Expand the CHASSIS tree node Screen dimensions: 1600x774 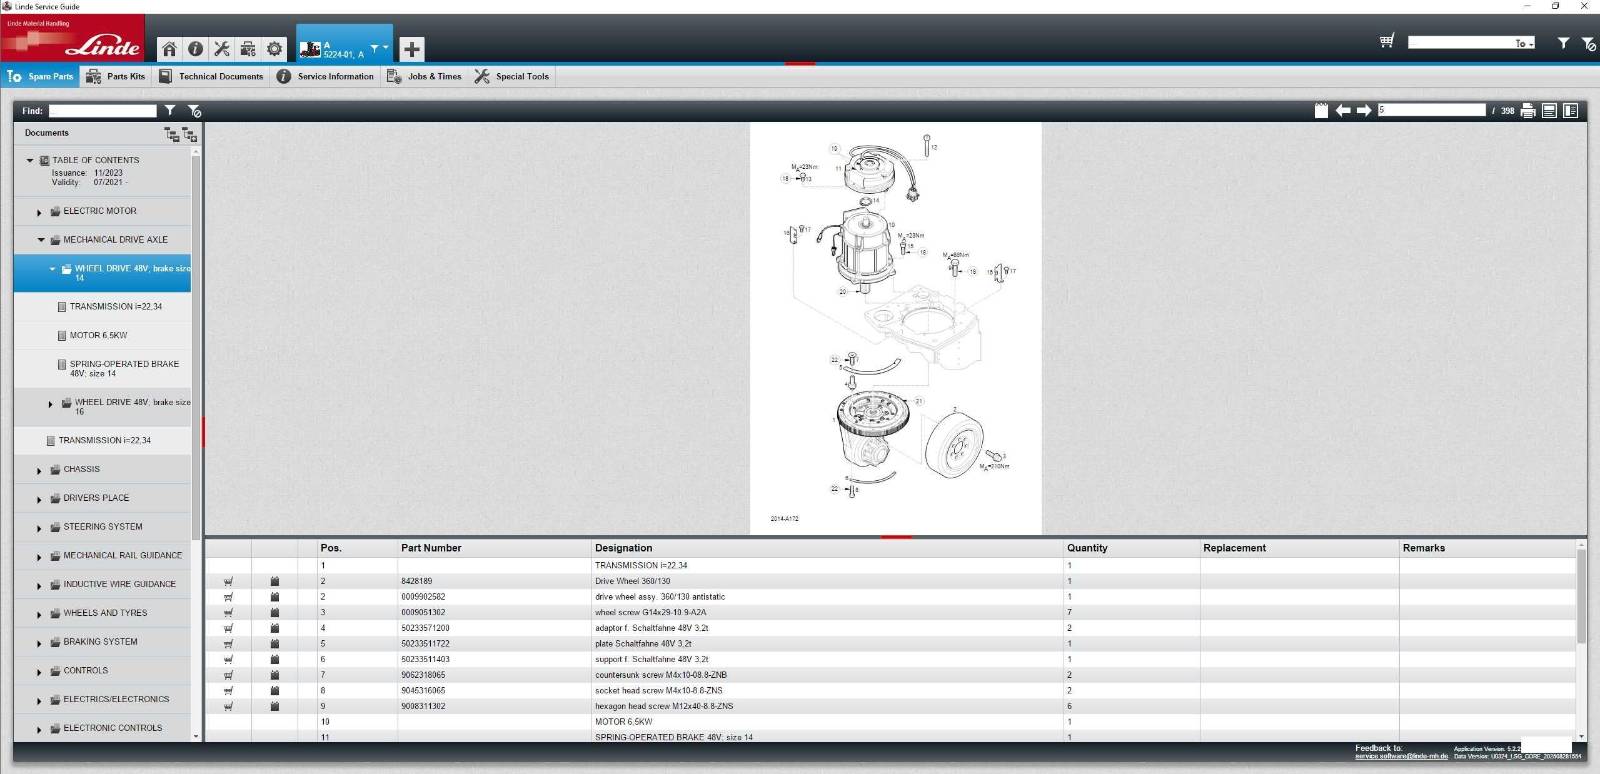click(39, 470)
